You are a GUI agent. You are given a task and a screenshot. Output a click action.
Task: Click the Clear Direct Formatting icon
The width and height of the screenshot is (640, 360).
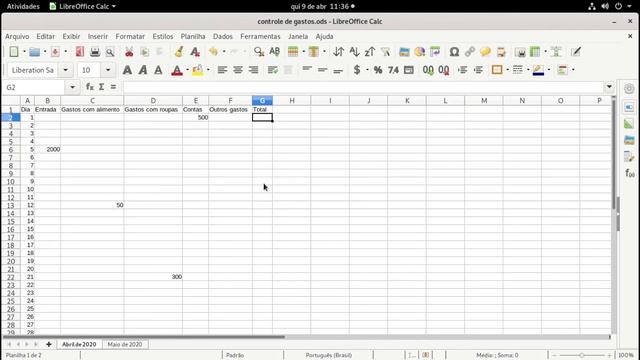195,52
